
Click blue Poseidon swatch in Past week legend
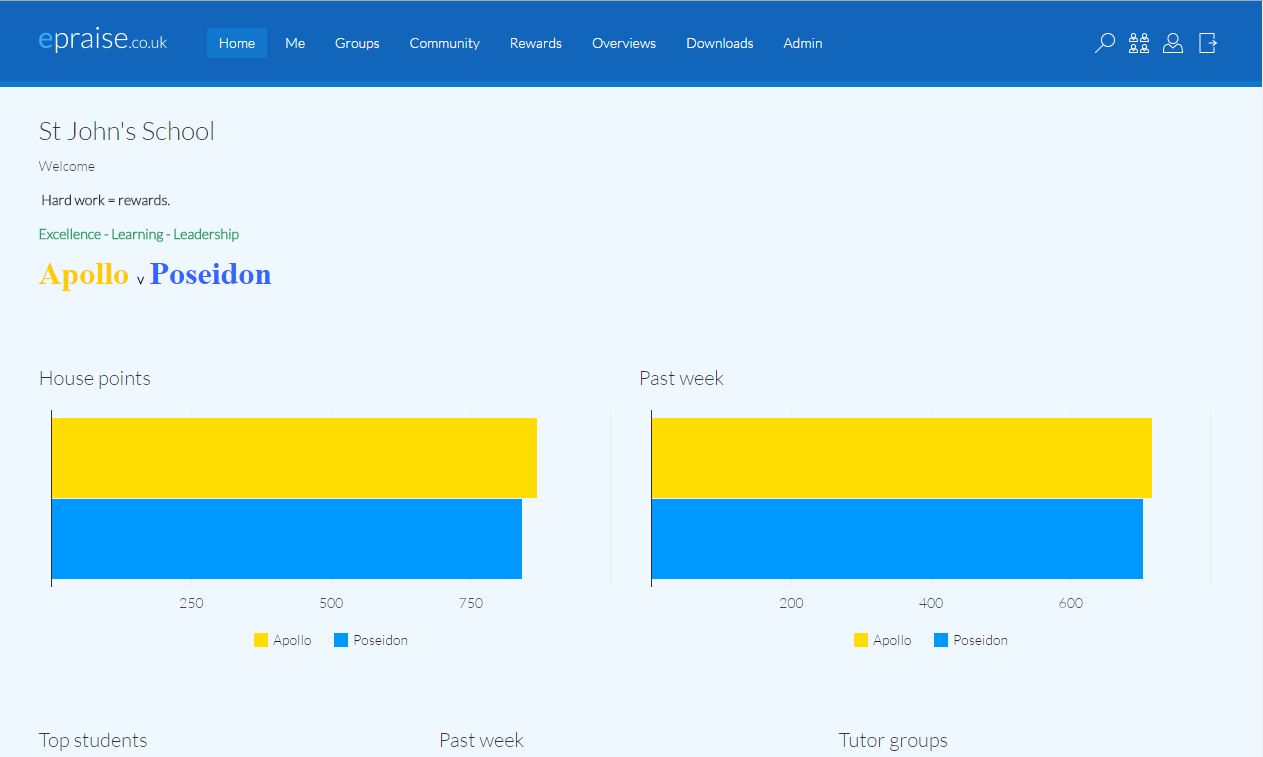pos(941,640)
